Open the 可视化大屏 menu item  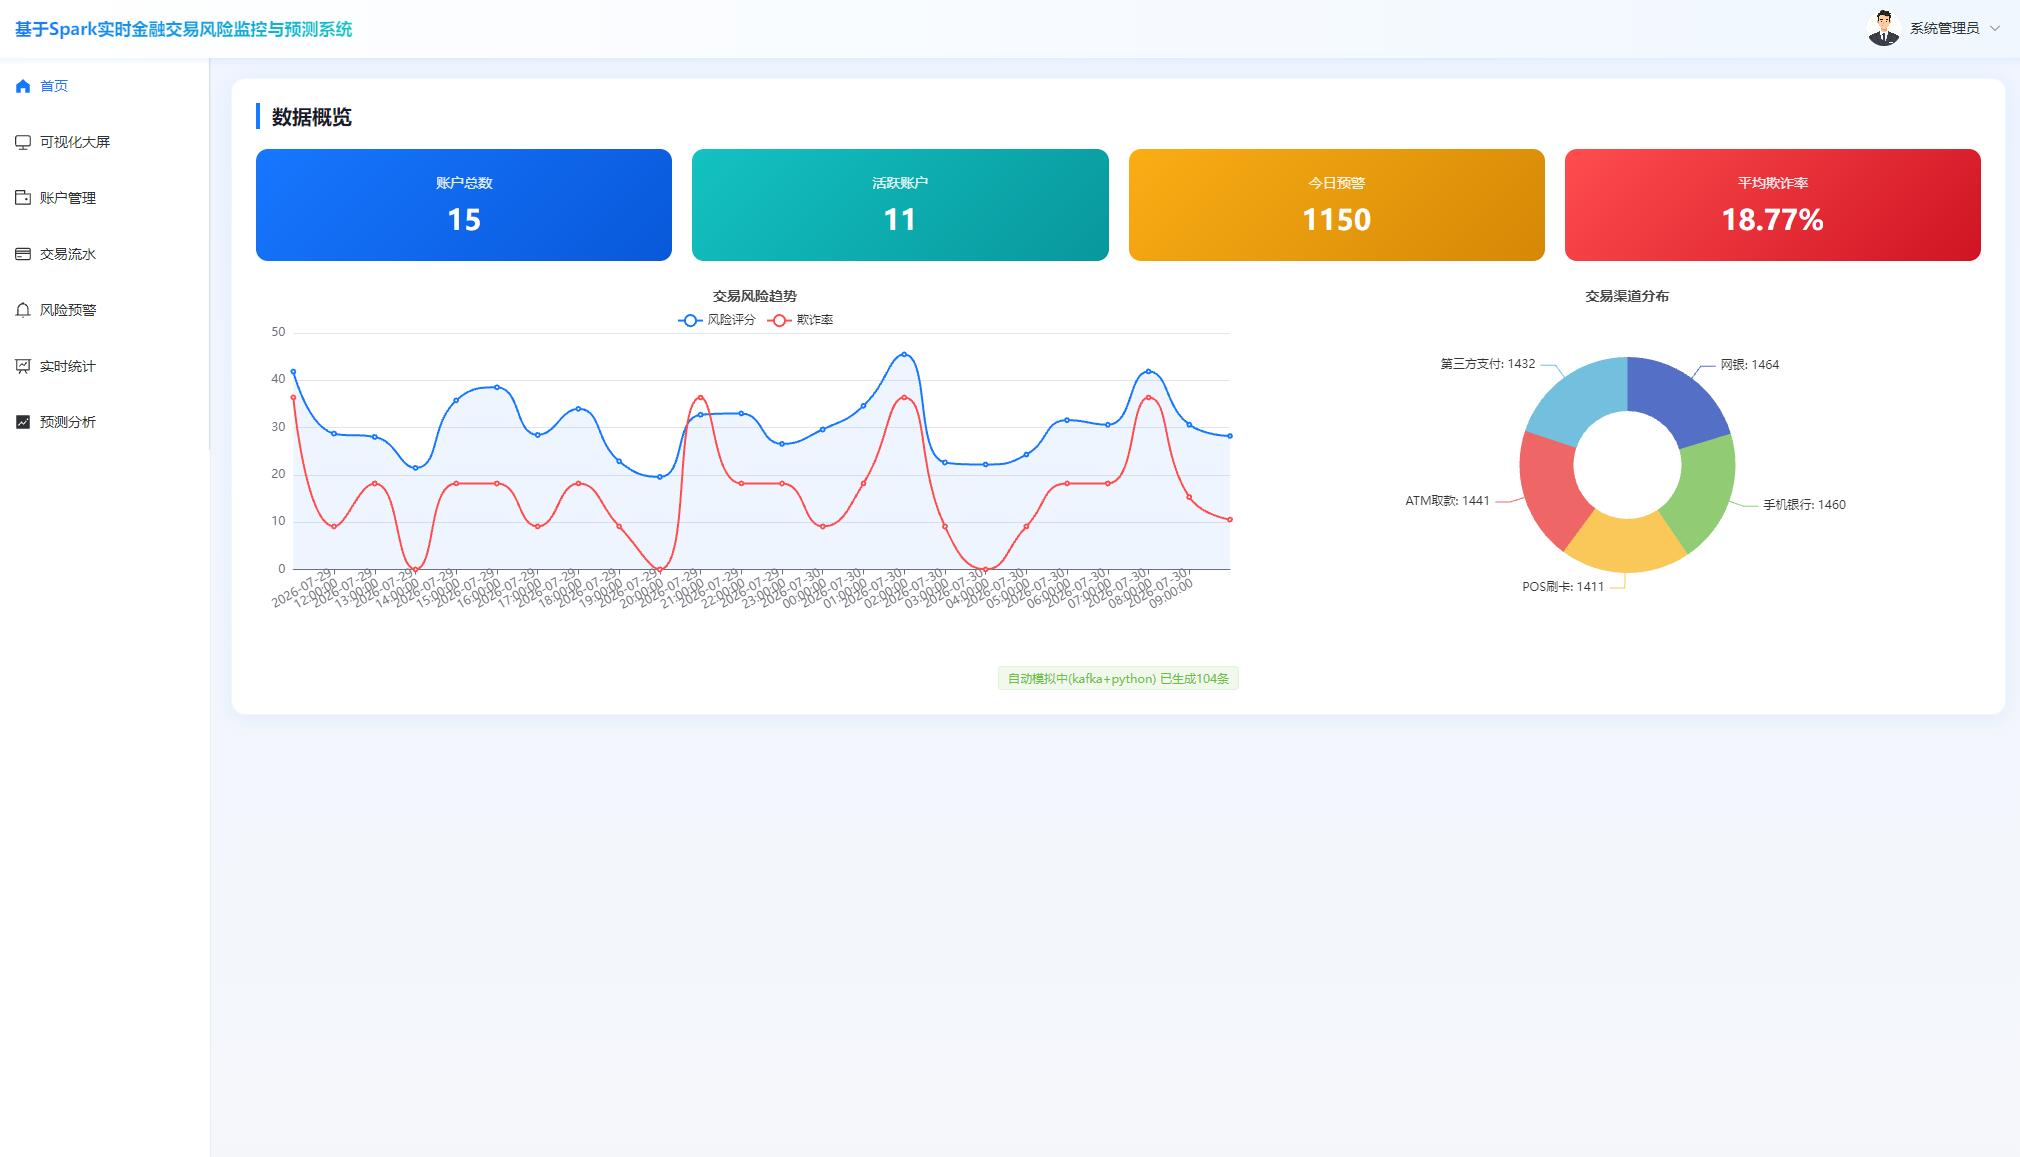(x=104, y=142)
